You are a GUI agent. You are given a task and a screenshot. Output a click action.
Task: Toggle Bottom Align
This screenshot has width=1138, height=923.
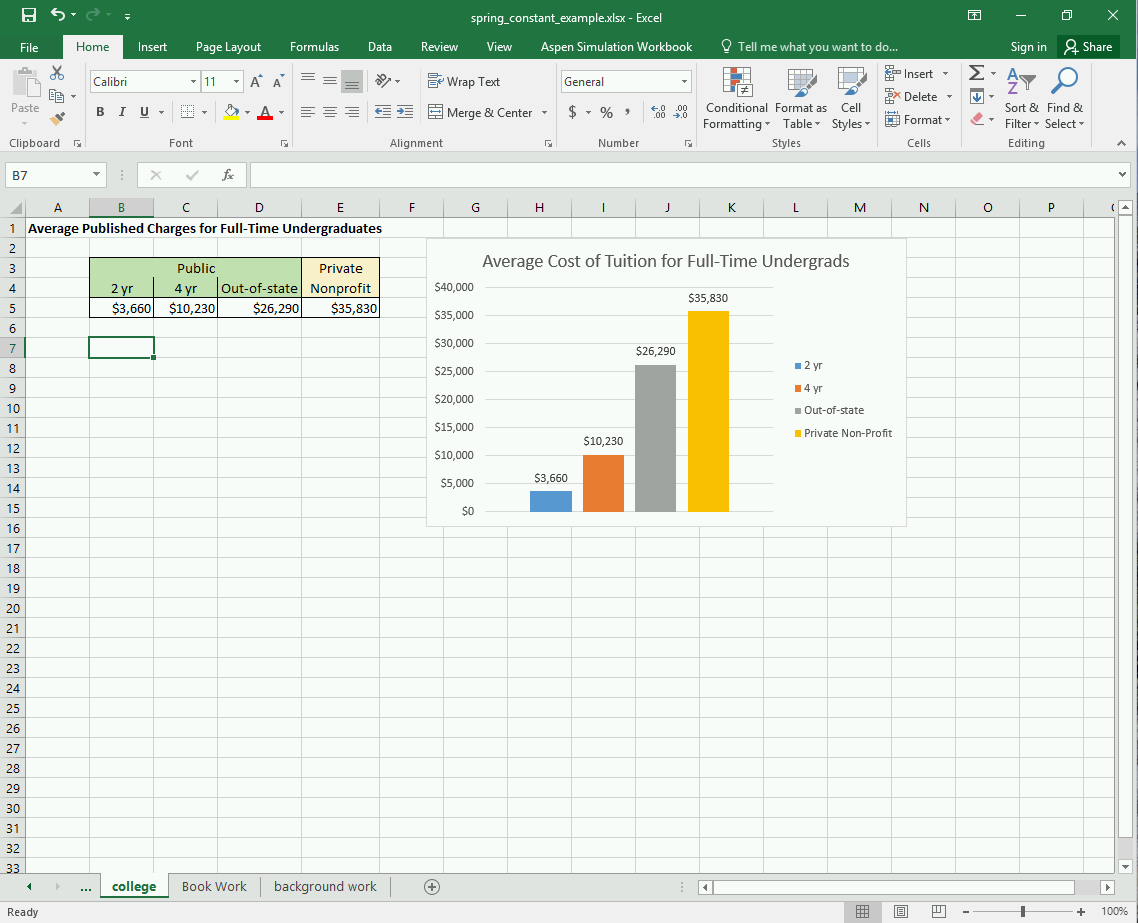click(352, 81)
